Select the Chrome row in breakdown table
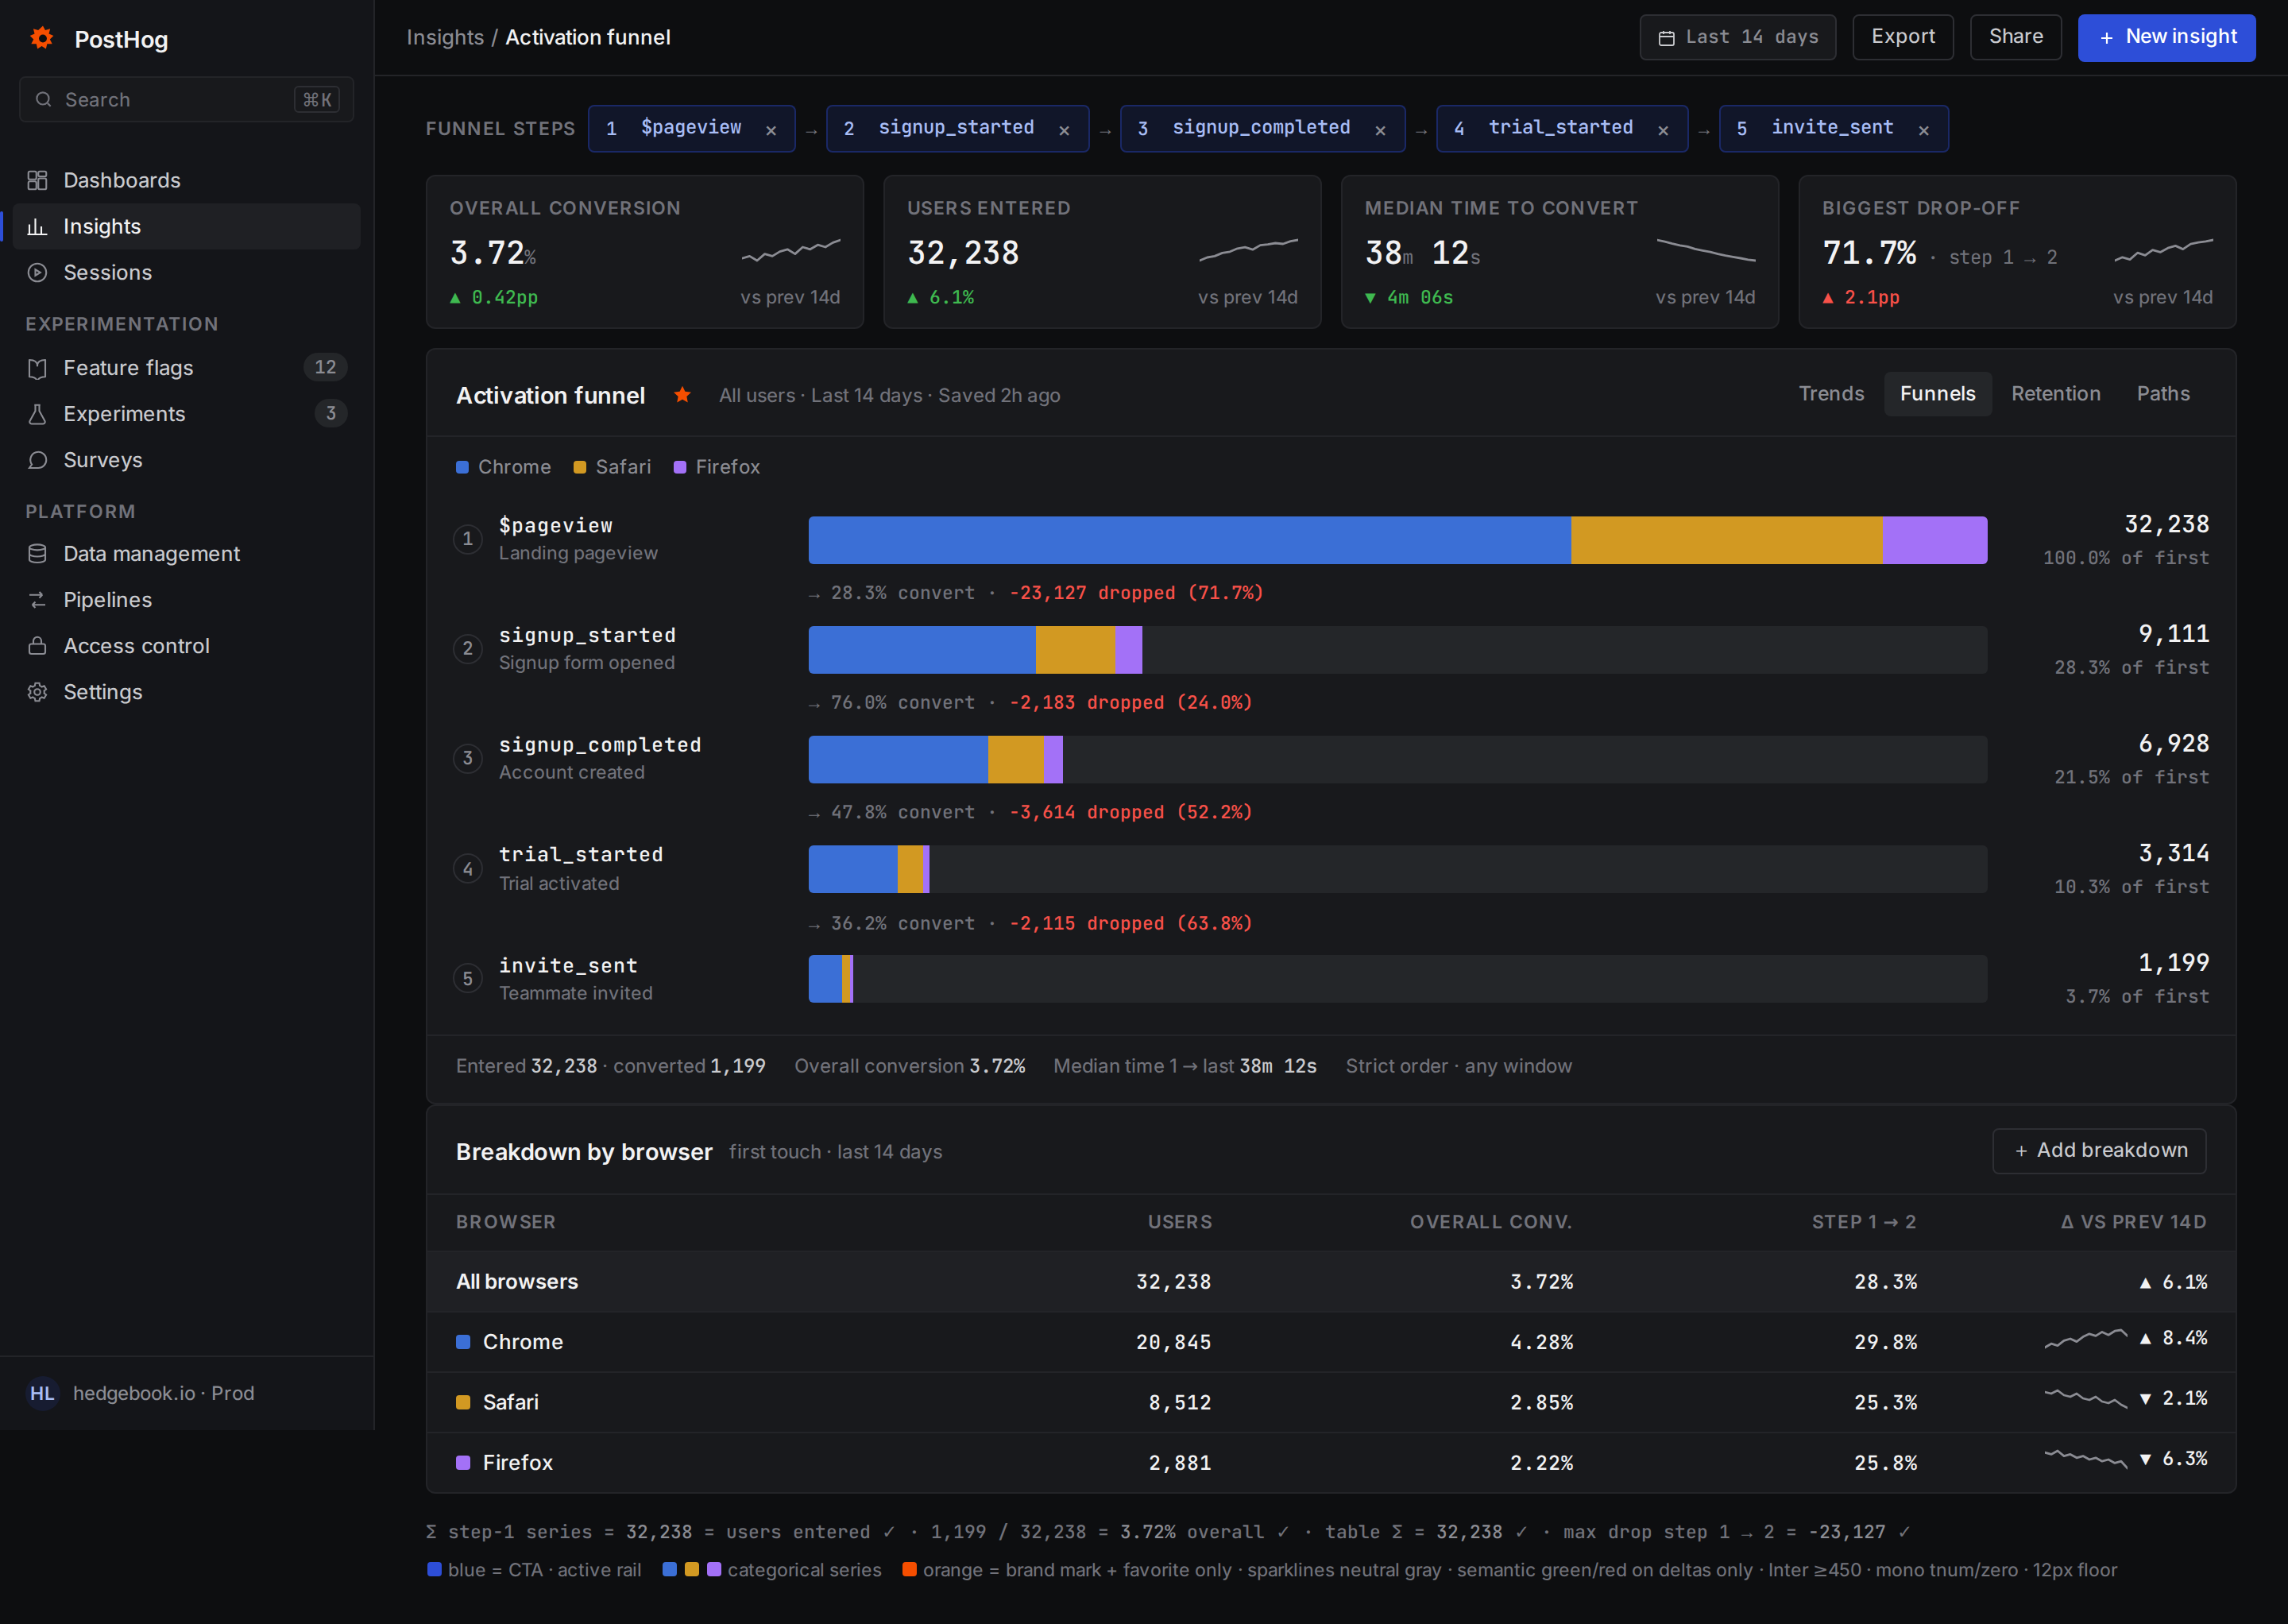 (1331, 1342)
